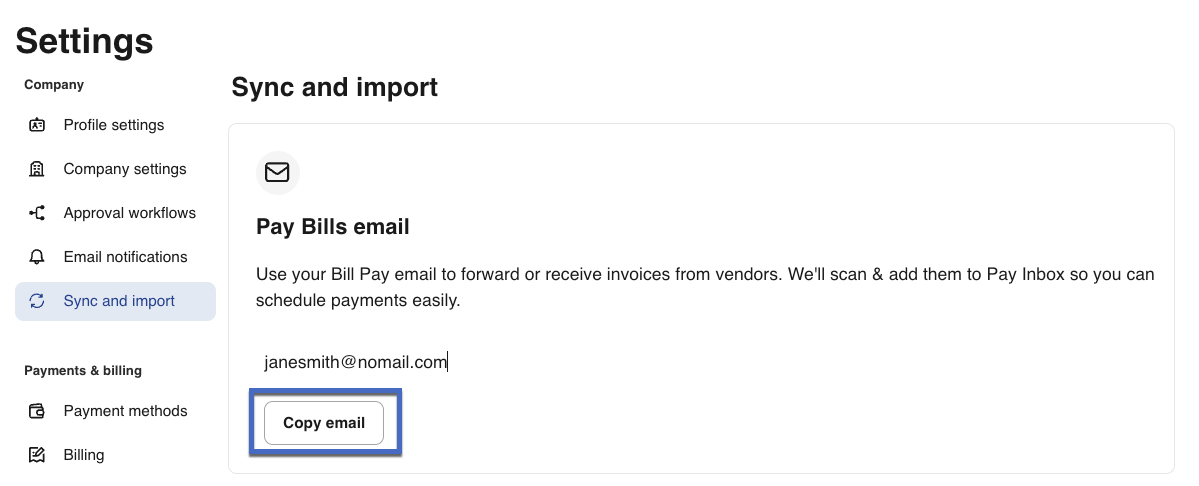Click the Company settings building icon
Viewport: 1199px width, 486px height.
pyautogui.click(x=37, y=169)
